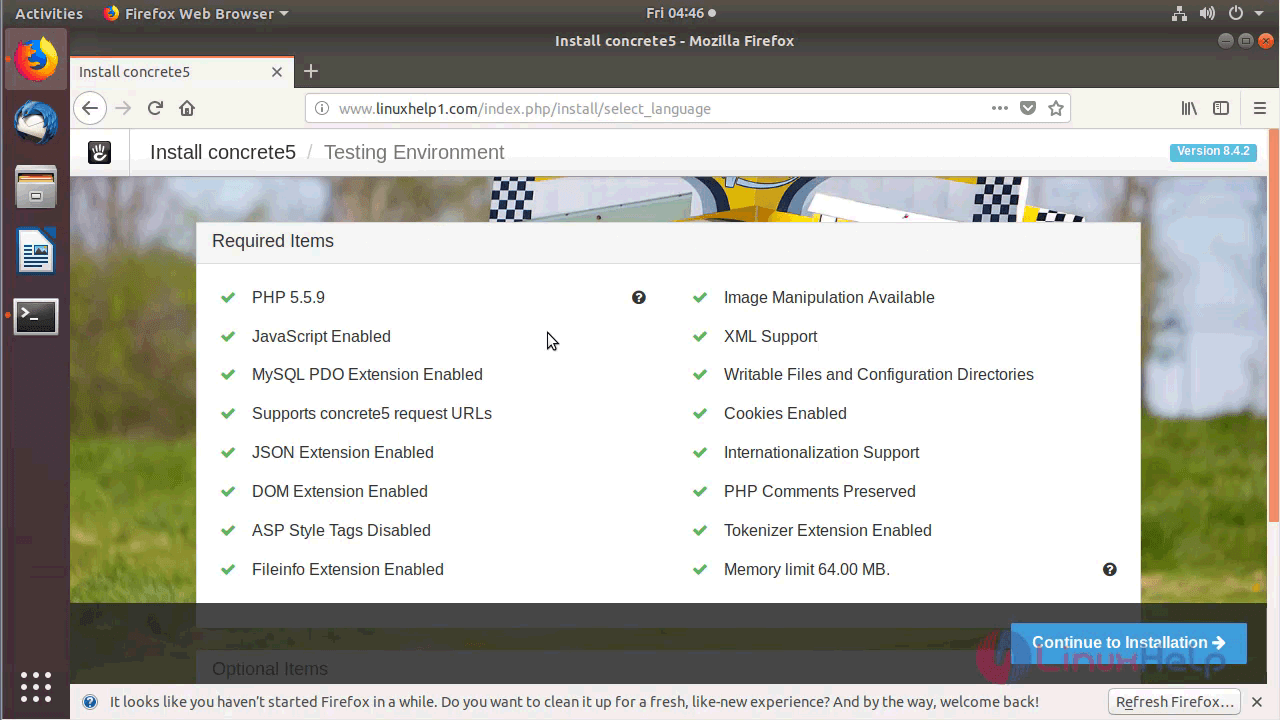
Task: Click ASP Style Tags Disabled text
Action: click(341, 530)
